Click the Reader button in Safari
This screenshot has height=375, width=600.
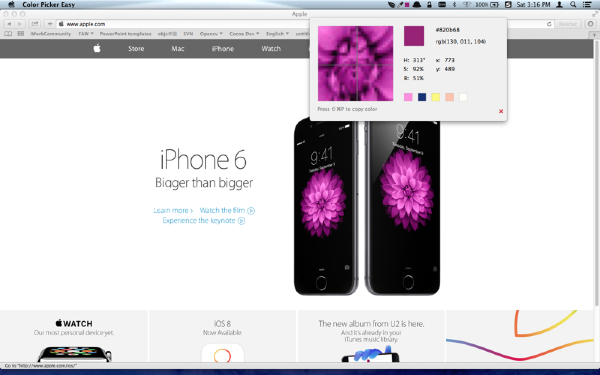(568, 24)
